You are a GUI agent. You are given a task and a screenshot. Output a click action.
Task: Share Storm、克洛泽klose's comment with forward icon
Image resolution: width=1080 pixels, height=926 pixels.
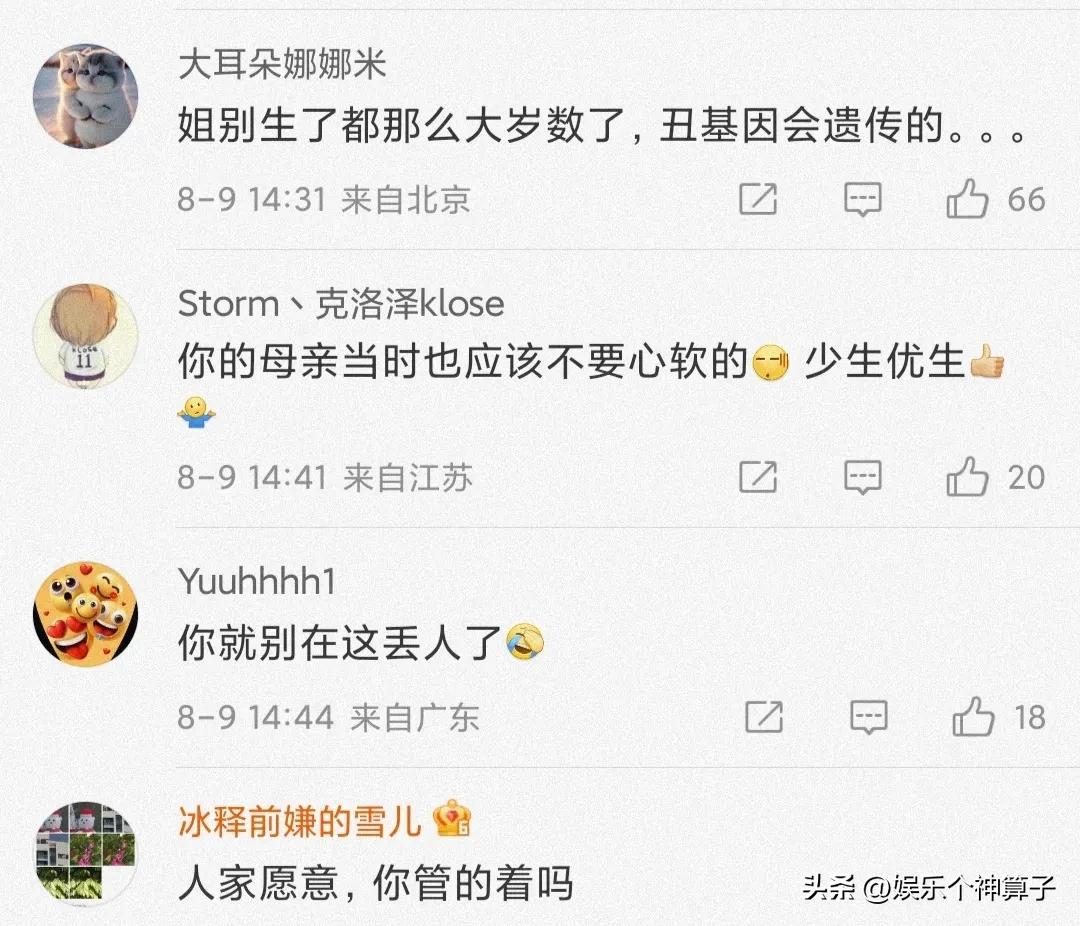click(x=758, y=477)
